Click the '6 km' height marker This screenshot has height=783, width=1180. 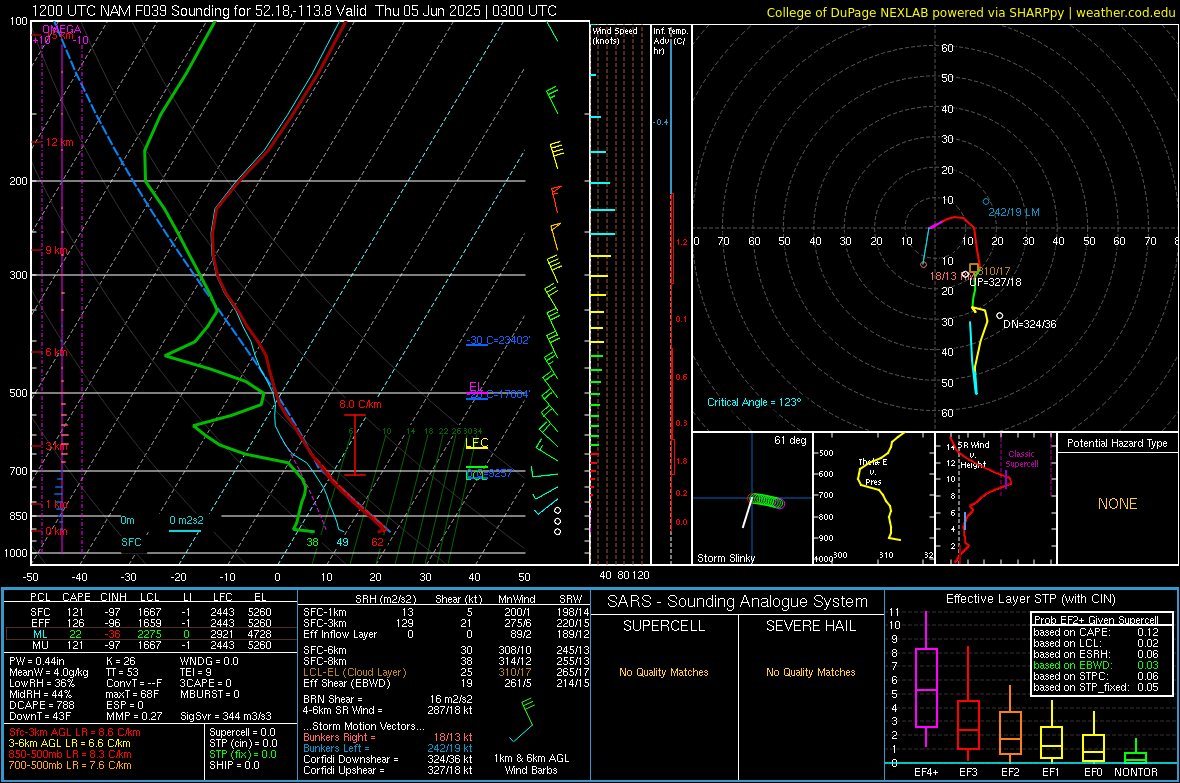pos(56,352)
